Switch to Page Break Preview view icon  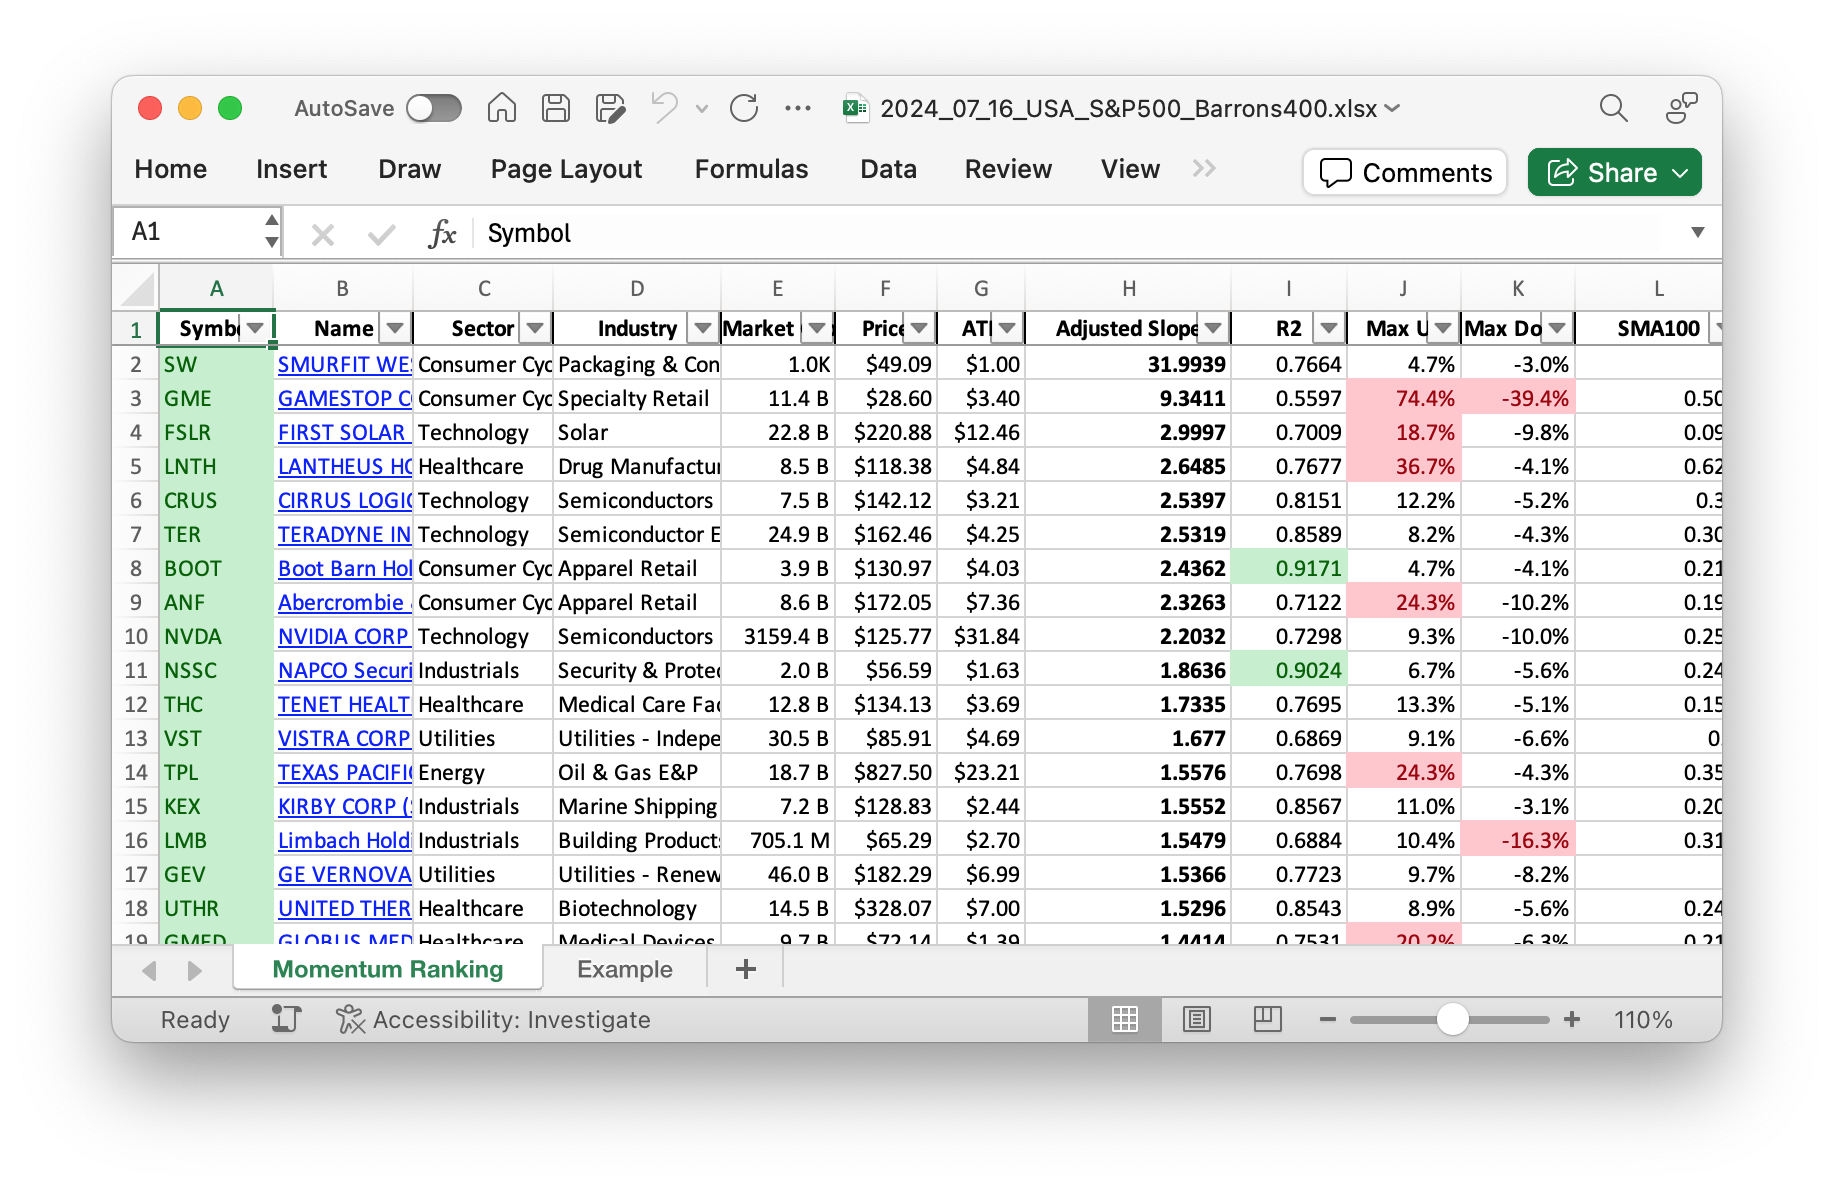tap(1267, 1019)
